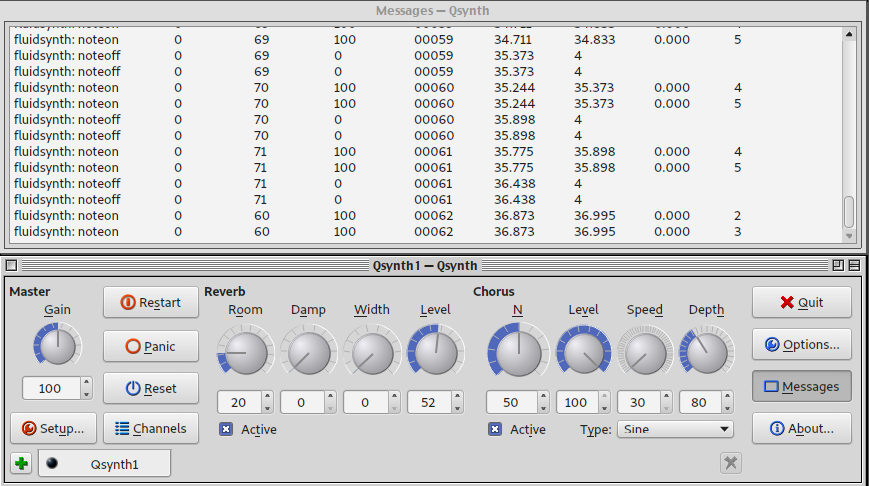Open the Options dialog
The image size is (869, 486).
point(801,345)
